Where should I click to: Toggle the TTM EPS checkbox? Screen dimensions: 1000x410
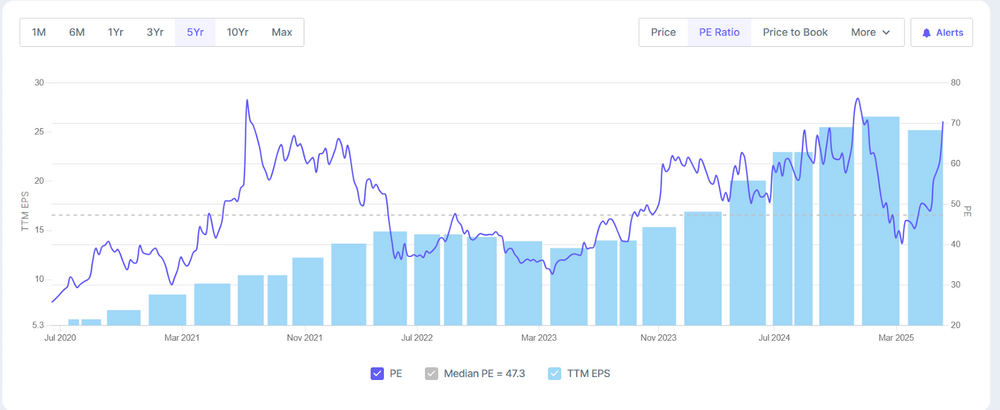tap(554, 374)
